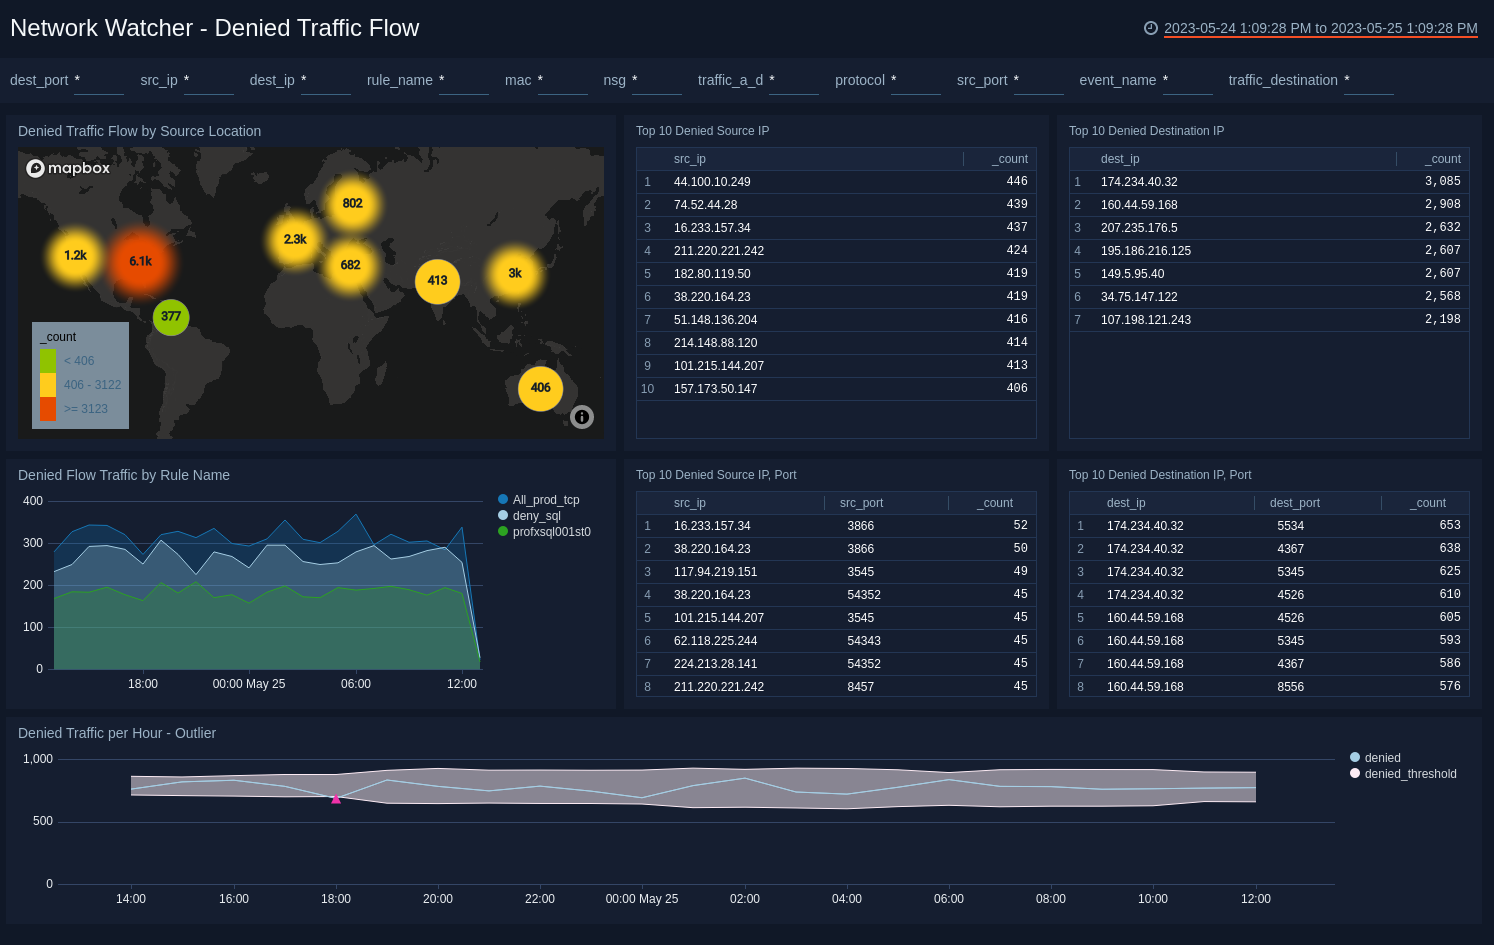Click the src_port filter field

click(x=1039, y=81)
